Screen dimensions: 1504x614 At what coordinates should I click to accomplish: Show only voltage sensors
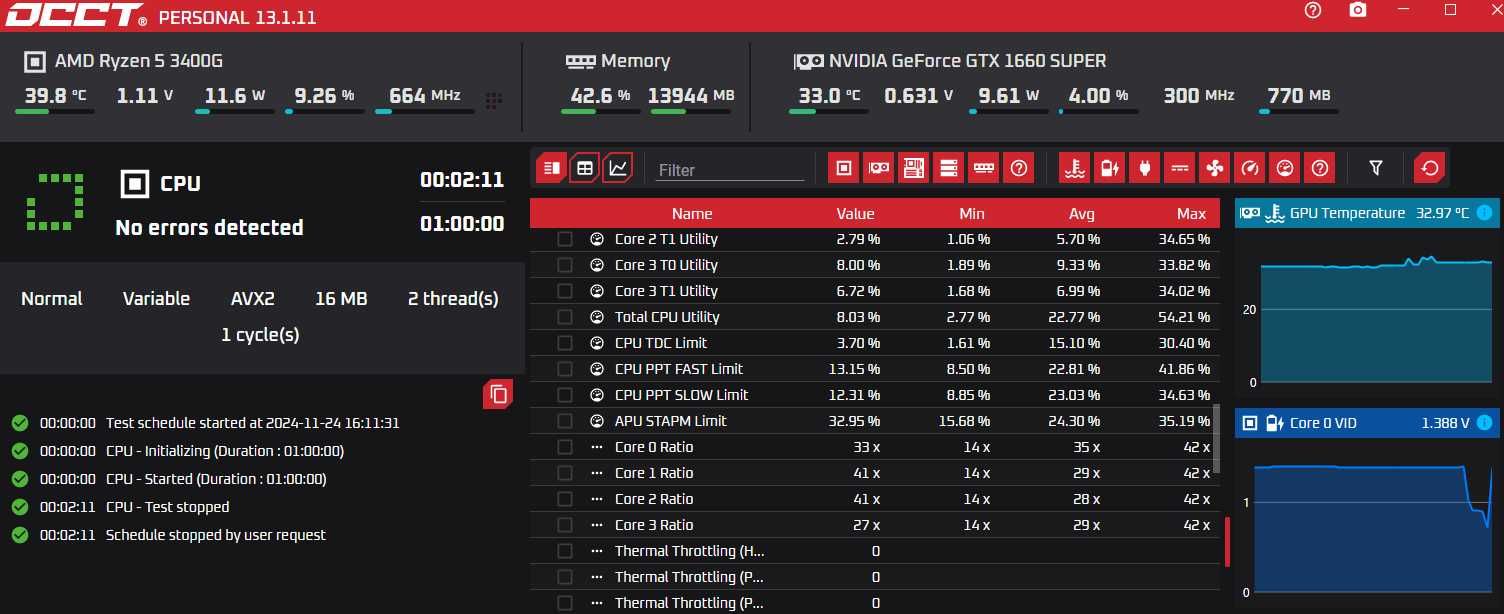pyautogui.click(x=1110, y=168)
